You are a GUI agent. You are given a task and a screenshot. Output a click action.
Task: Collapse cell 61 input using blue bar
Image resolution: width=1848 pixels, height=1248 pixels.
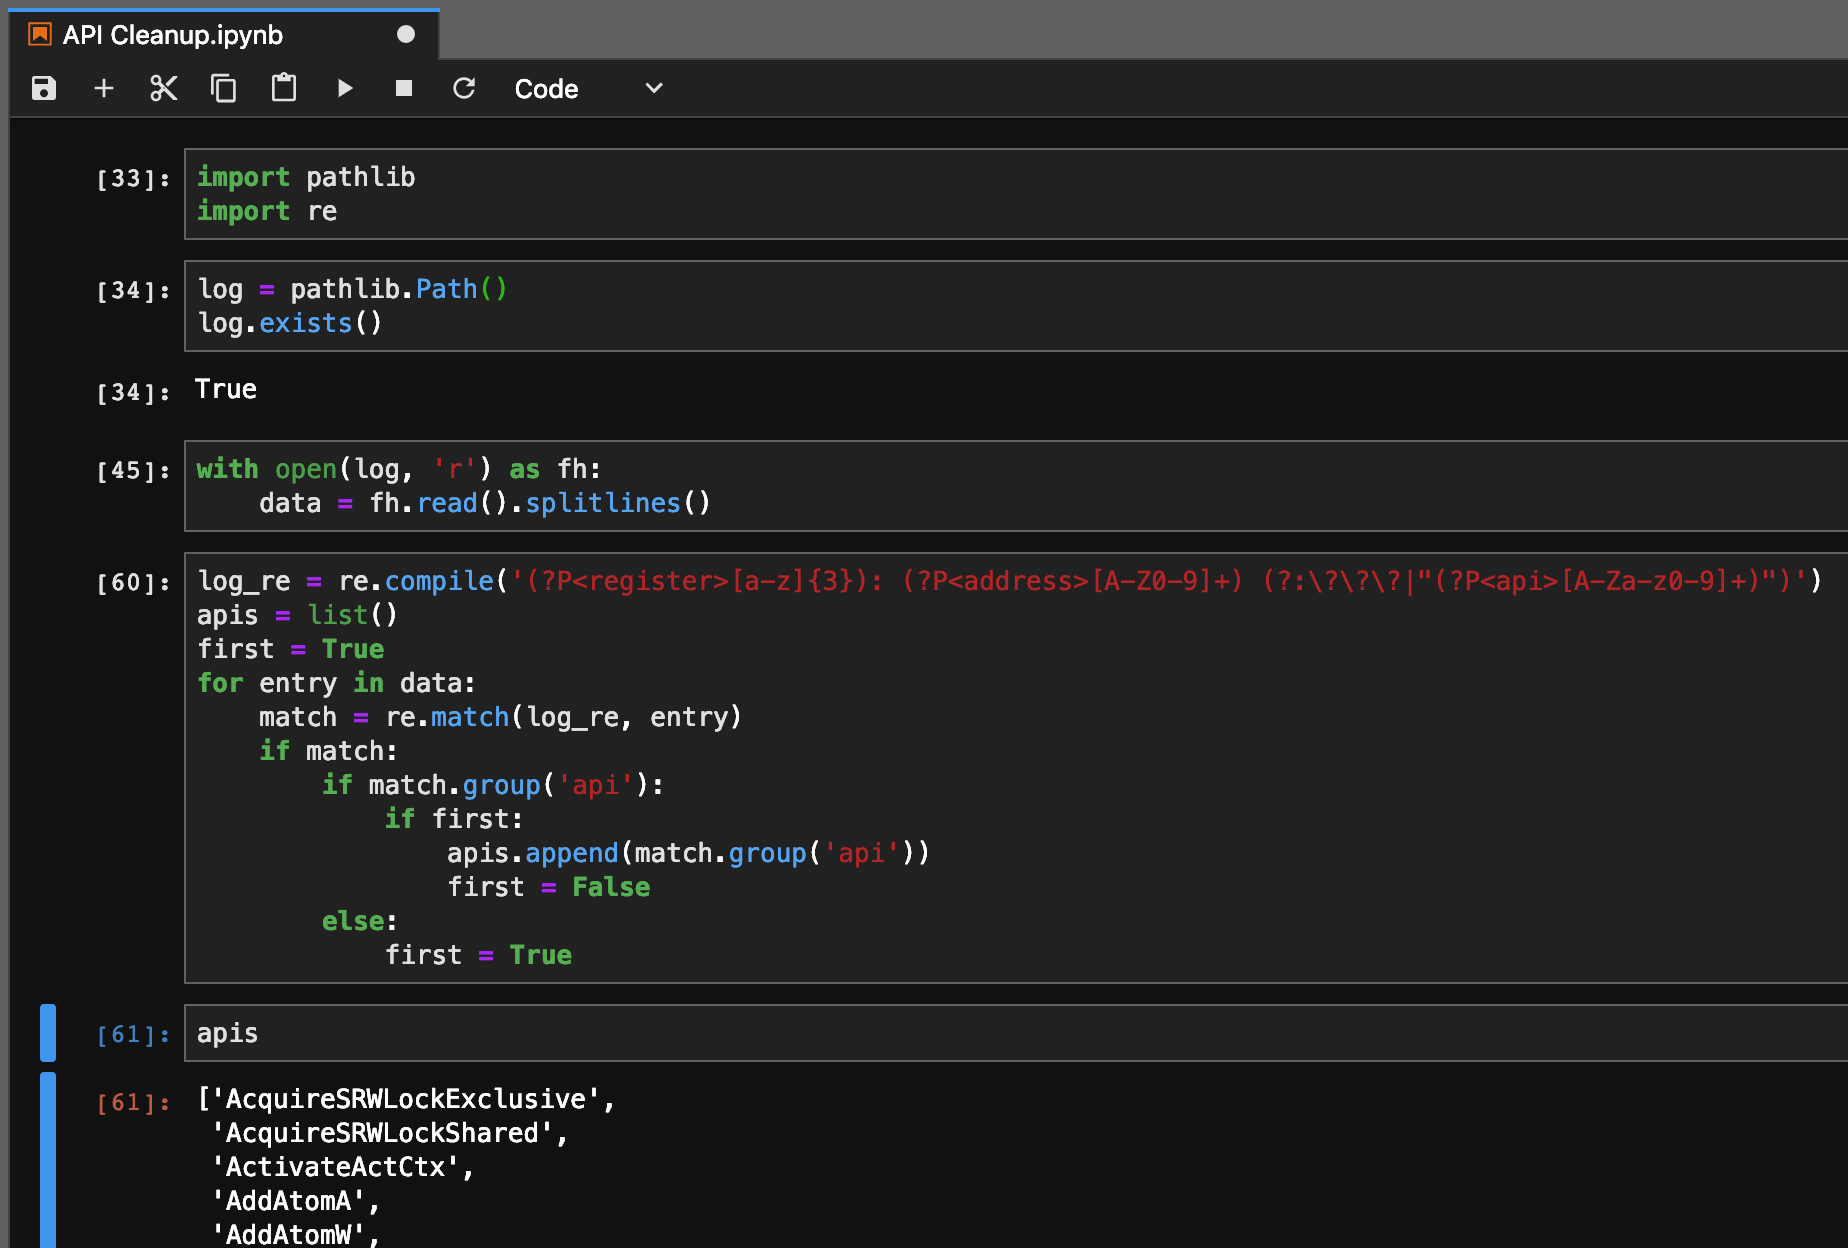(48, 1032)
